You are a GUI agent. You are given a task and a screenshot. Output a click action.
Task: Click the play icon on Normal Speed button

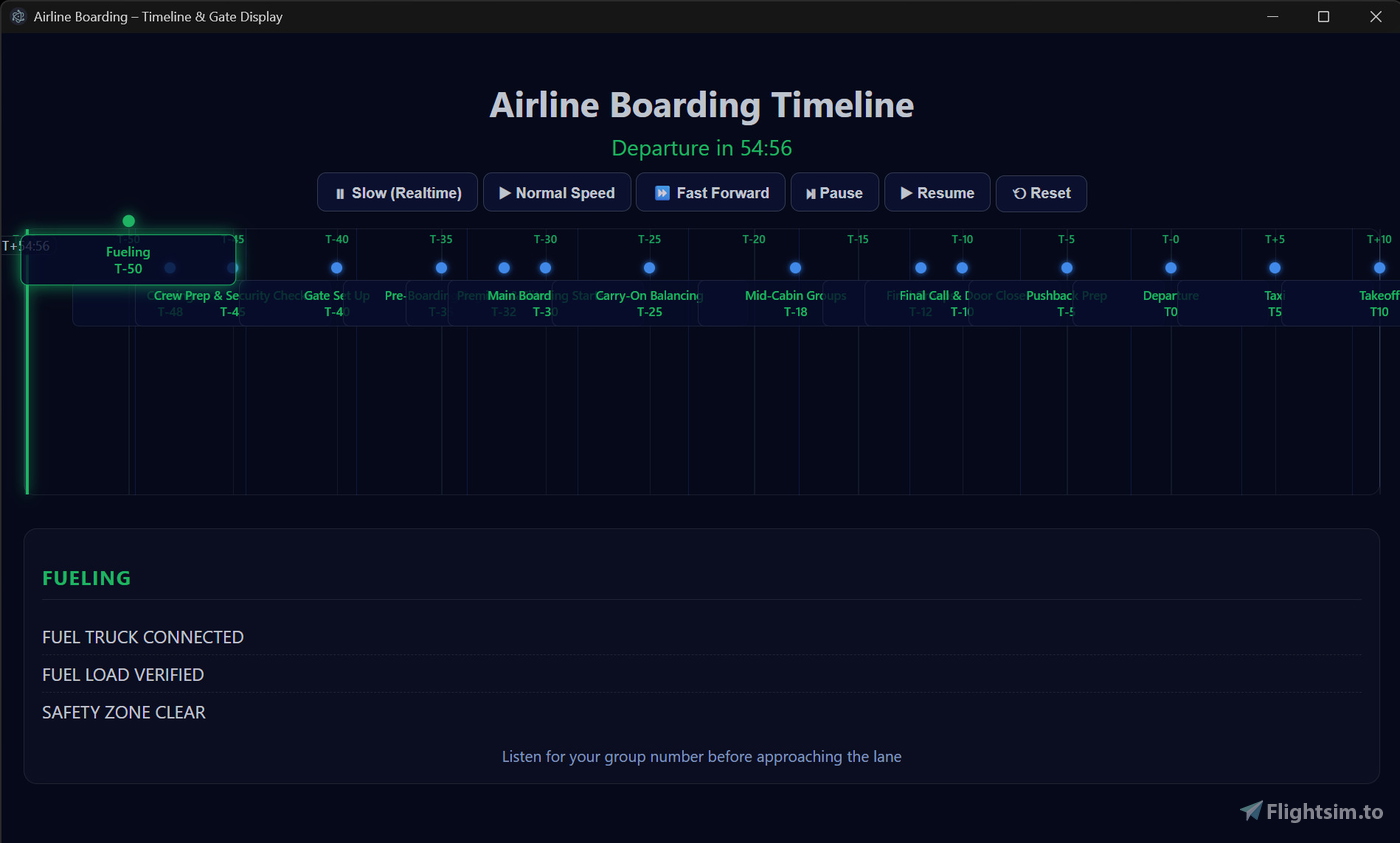502,192
